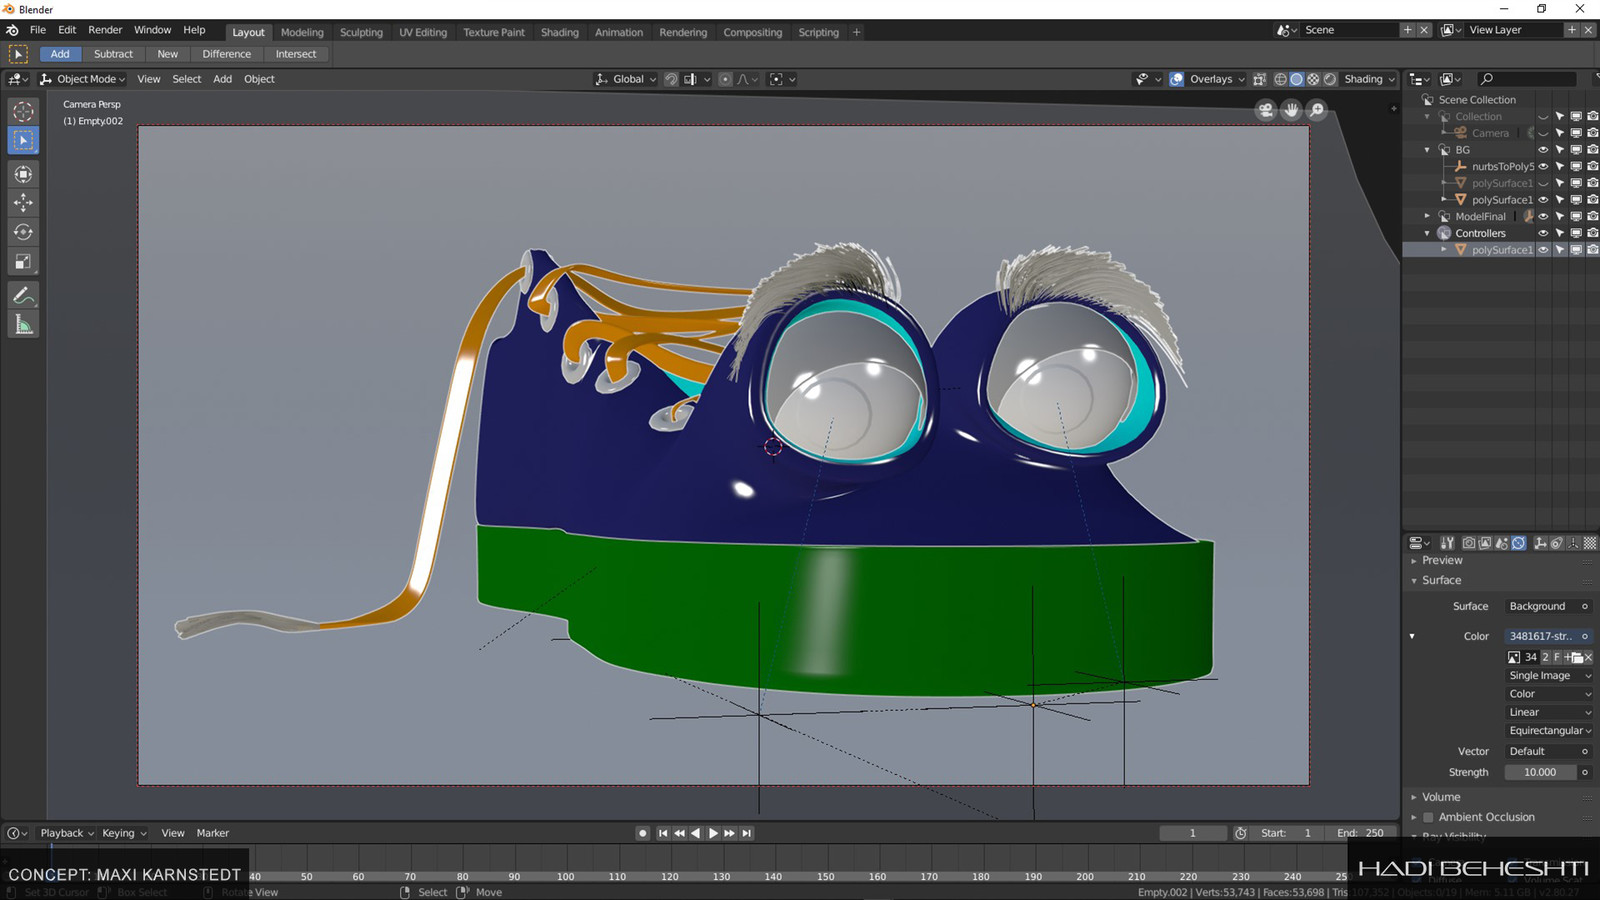Expand Overlays options dropdown
The height and width of the screenshot is (900, 1600).
1217,79
